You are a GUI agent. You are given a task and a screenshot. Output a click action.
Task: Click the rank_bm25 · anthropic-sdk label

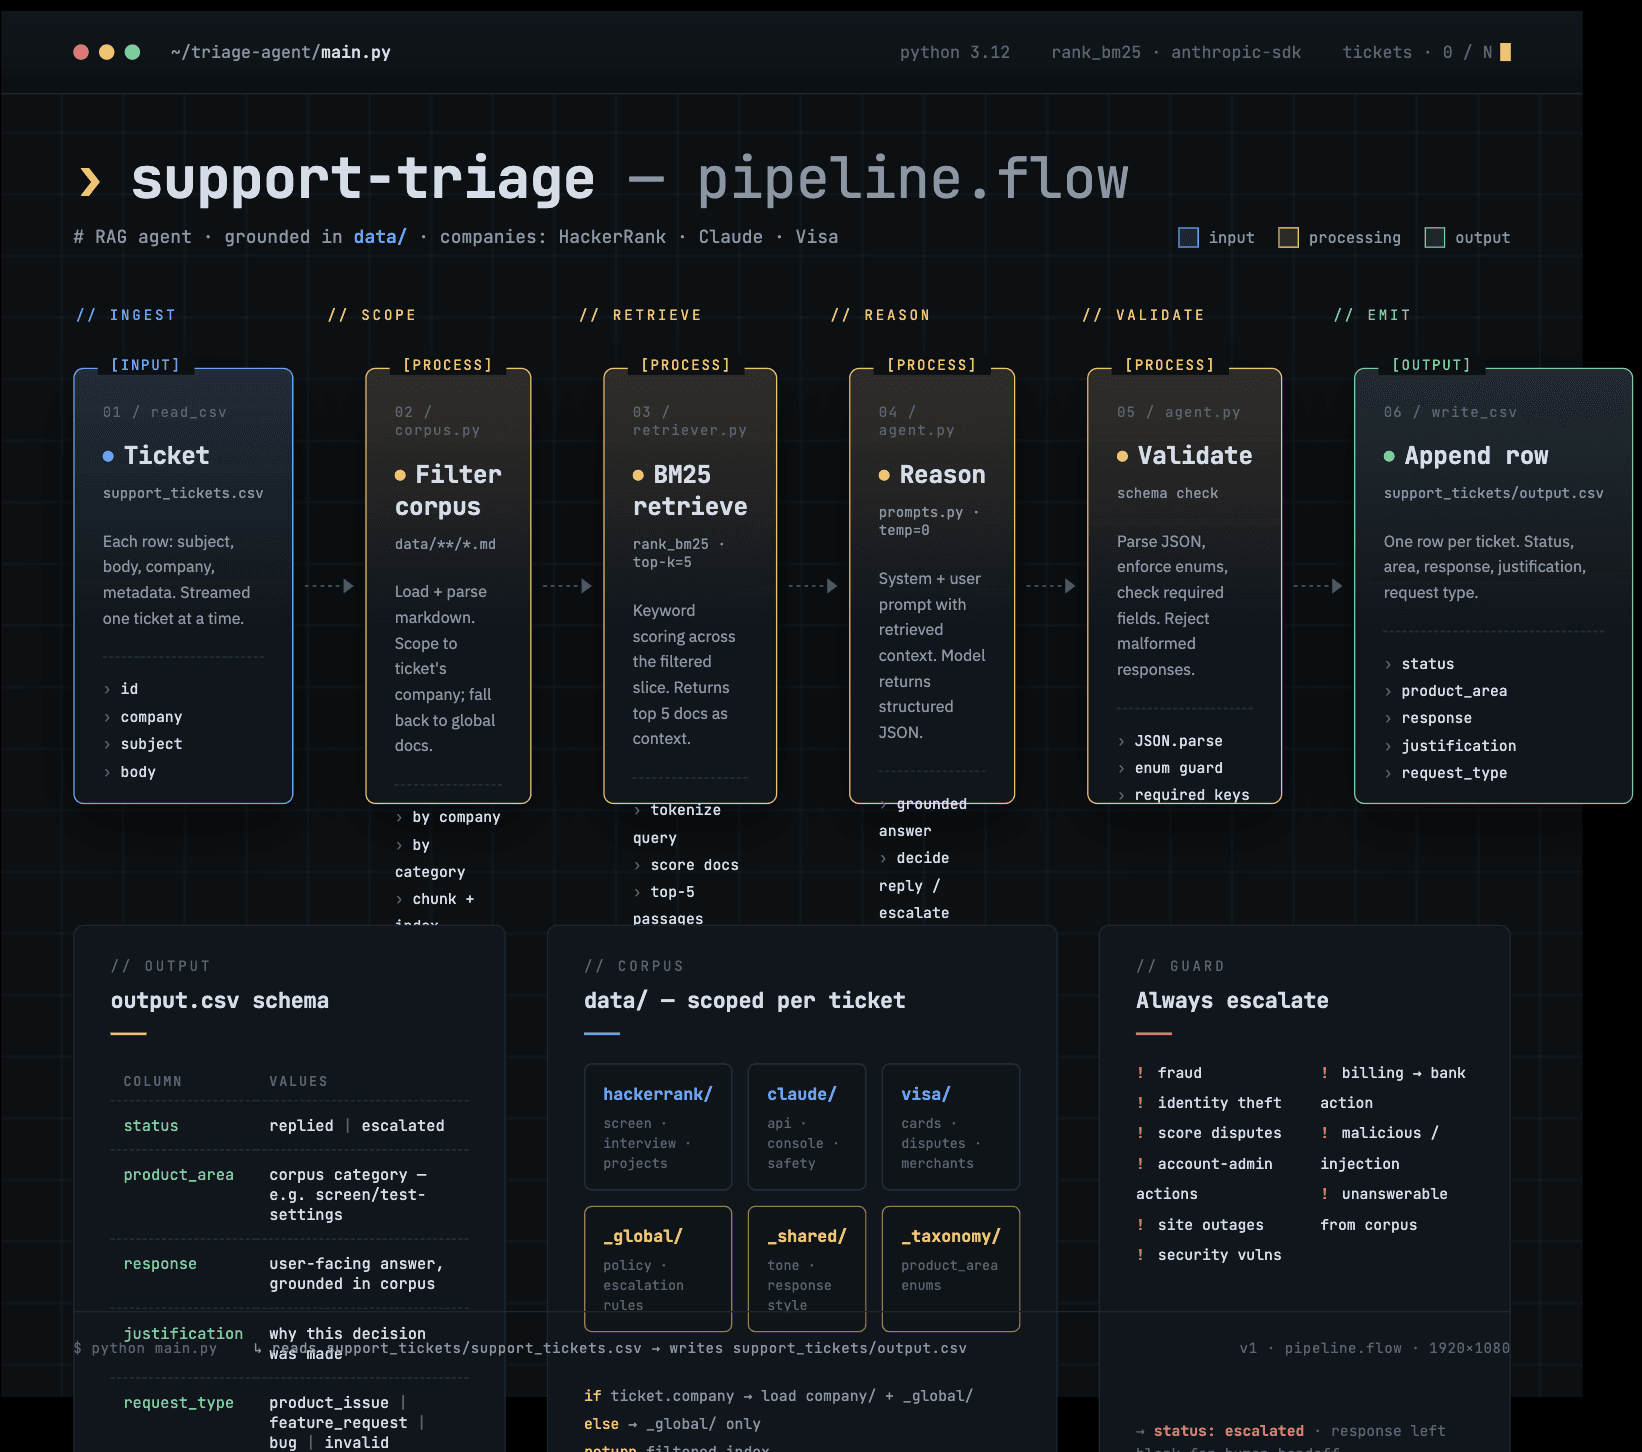coord(1176,52)
